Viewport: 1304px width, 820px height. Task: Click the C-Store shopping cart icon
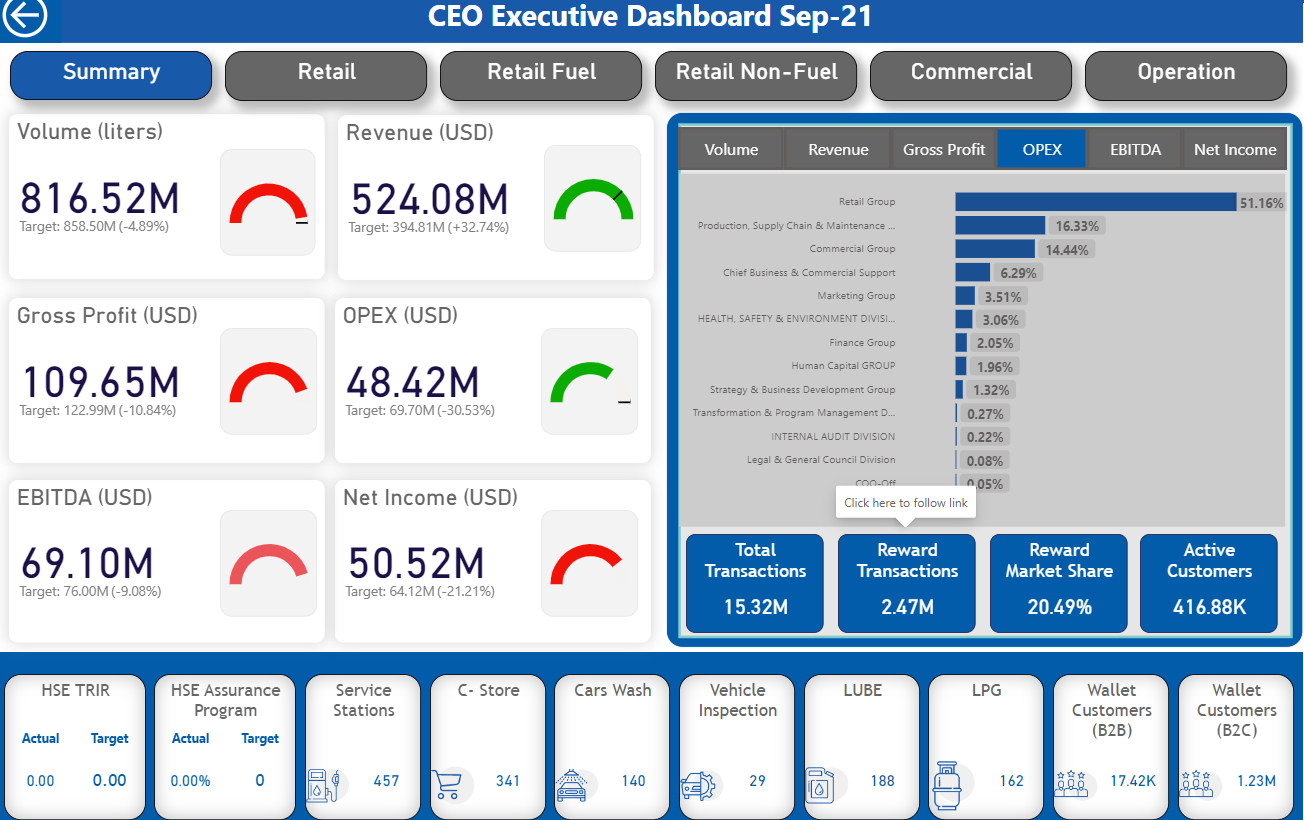point(449,782)
